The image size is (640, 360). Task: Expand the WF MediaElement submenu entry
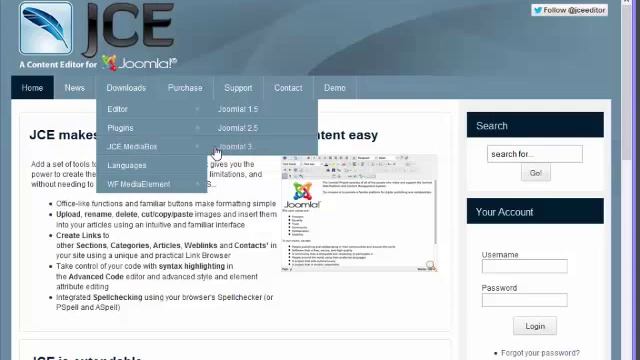[152, 184]
